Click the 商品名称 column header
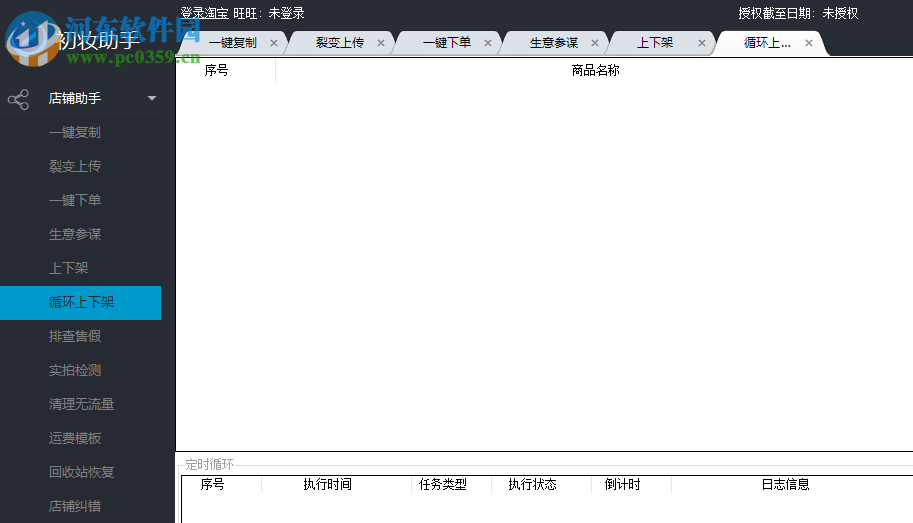The height and width of the screenshot is (523, 913). [x=595, y=70]
